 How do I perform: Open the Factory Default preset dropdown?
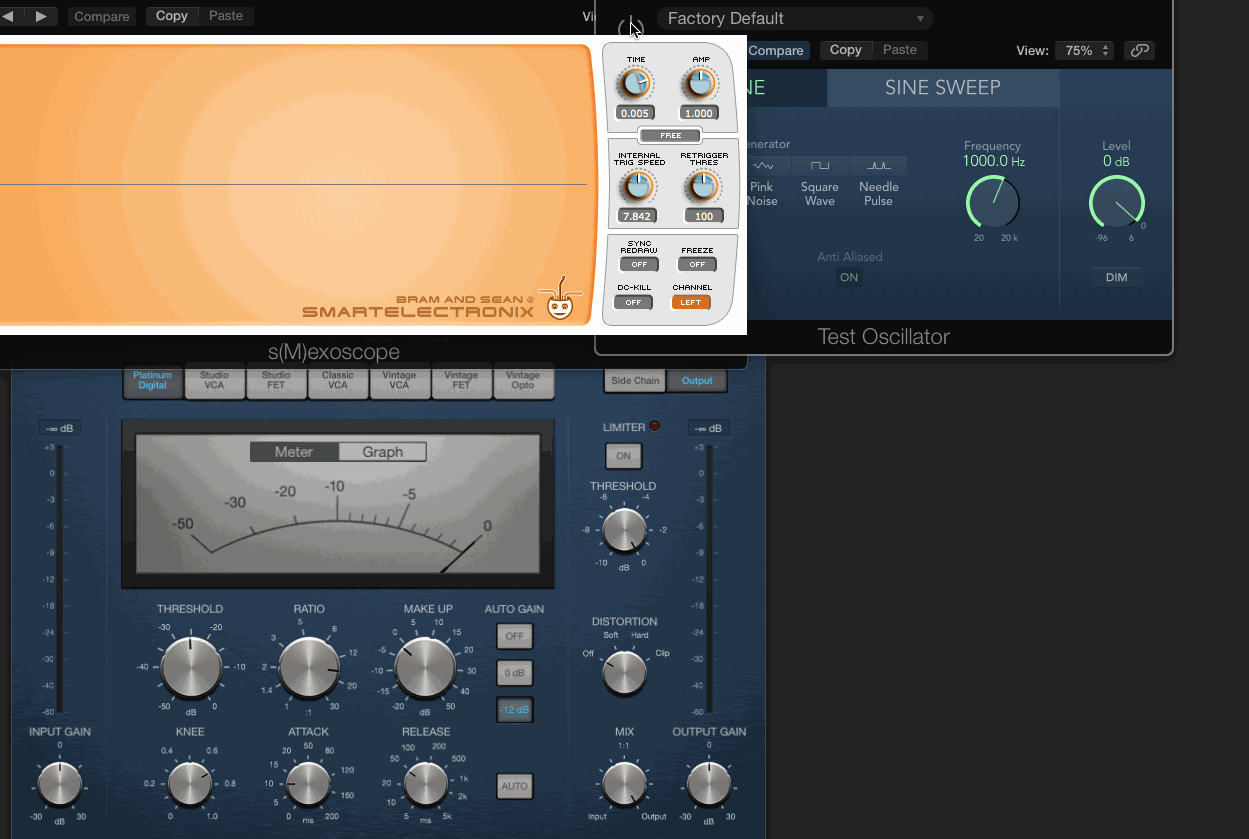(x=795, y=18)
